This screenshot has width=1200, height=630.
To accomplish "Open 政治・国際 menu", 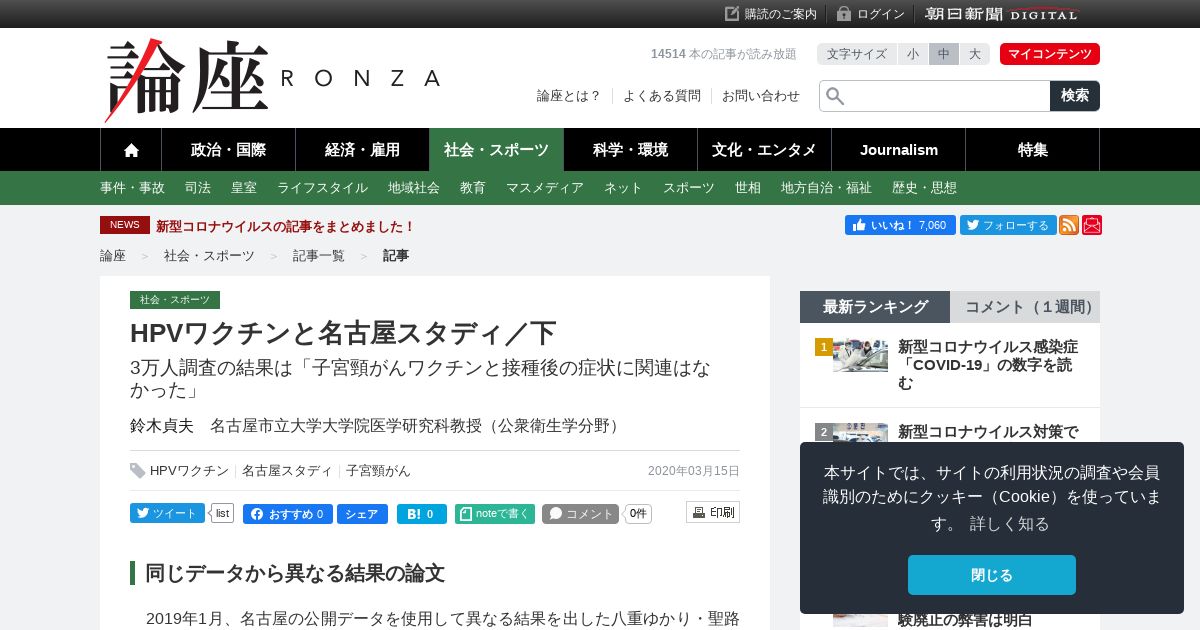I will click(x=228, y=150).
